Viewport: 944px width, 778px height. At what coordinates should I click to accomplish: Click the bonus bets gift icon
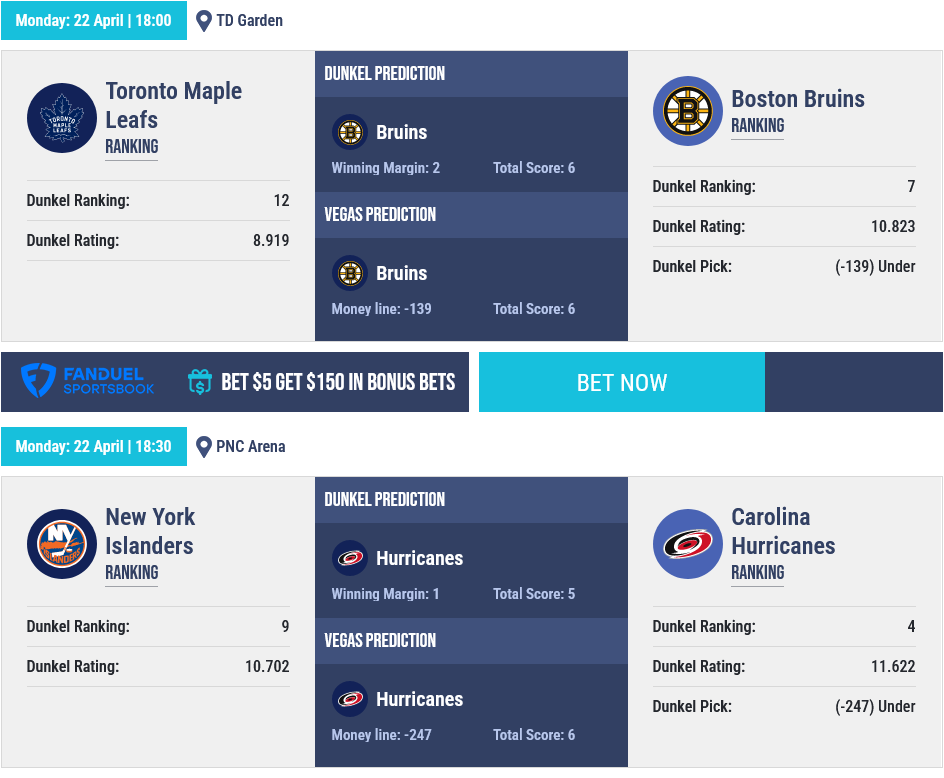coord(200,382)
